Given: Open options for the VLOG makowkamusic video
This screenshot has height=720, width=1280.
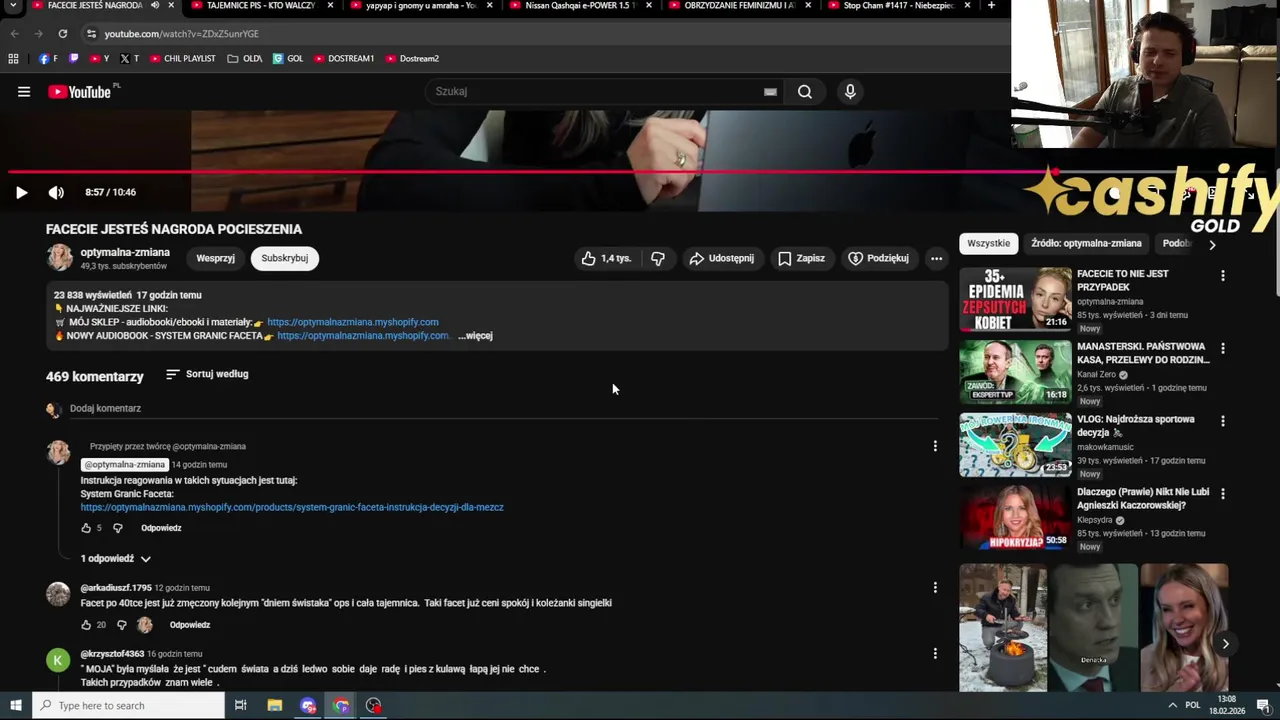Looking at the screenshot, I should point(1222,421).
